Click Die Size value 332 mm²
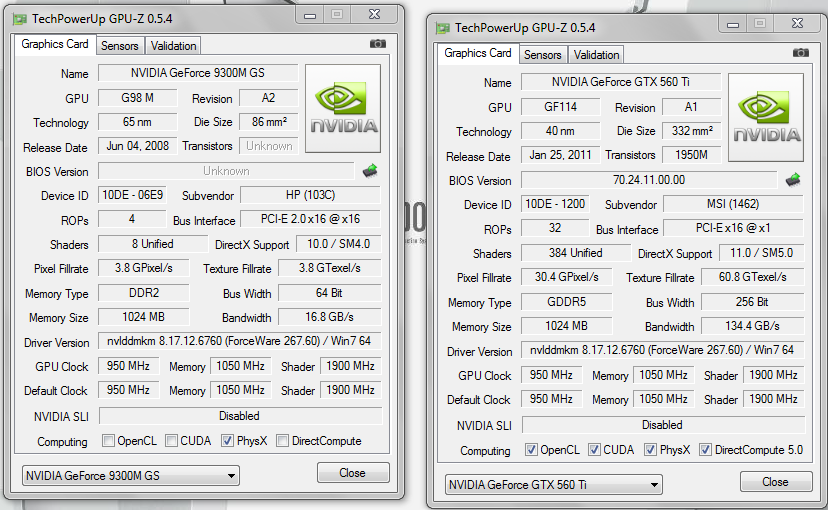Screen dimensions: 828x510 click(691, 131)
